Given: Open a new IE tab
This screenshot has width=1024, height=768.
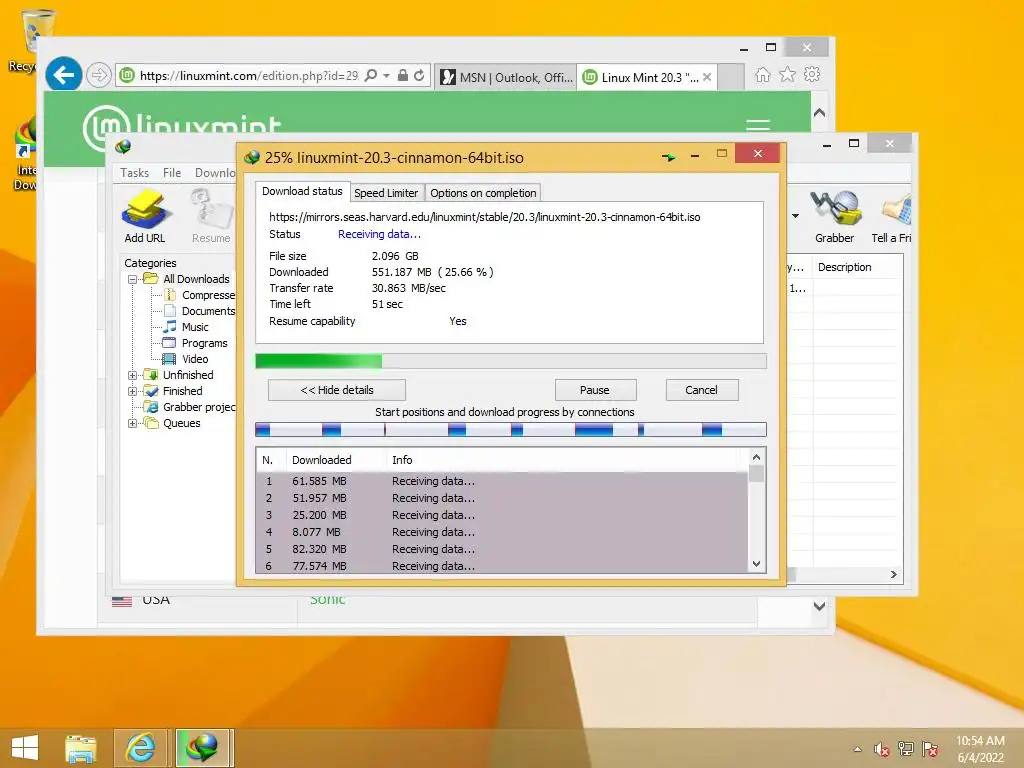Looking at the screenshot, I should click(x=731, y=77).
